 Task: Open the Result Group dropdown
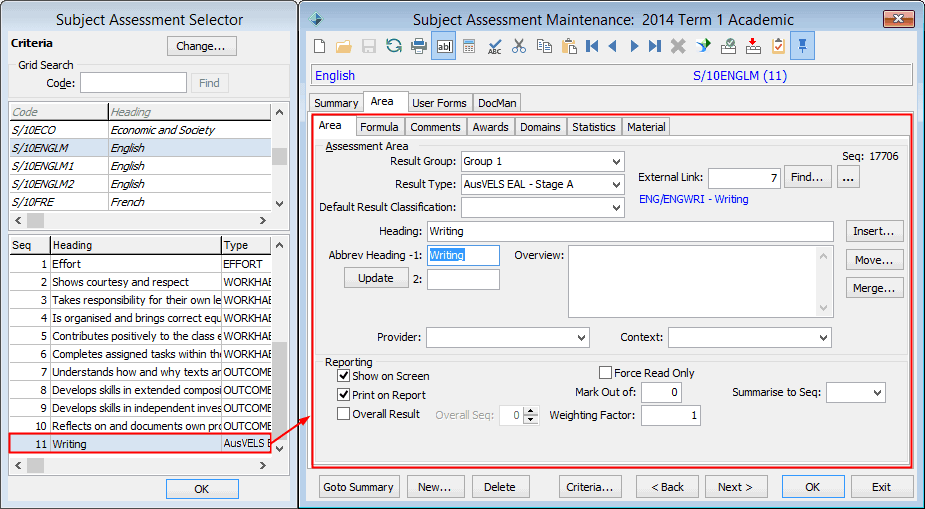pos(616,162)
